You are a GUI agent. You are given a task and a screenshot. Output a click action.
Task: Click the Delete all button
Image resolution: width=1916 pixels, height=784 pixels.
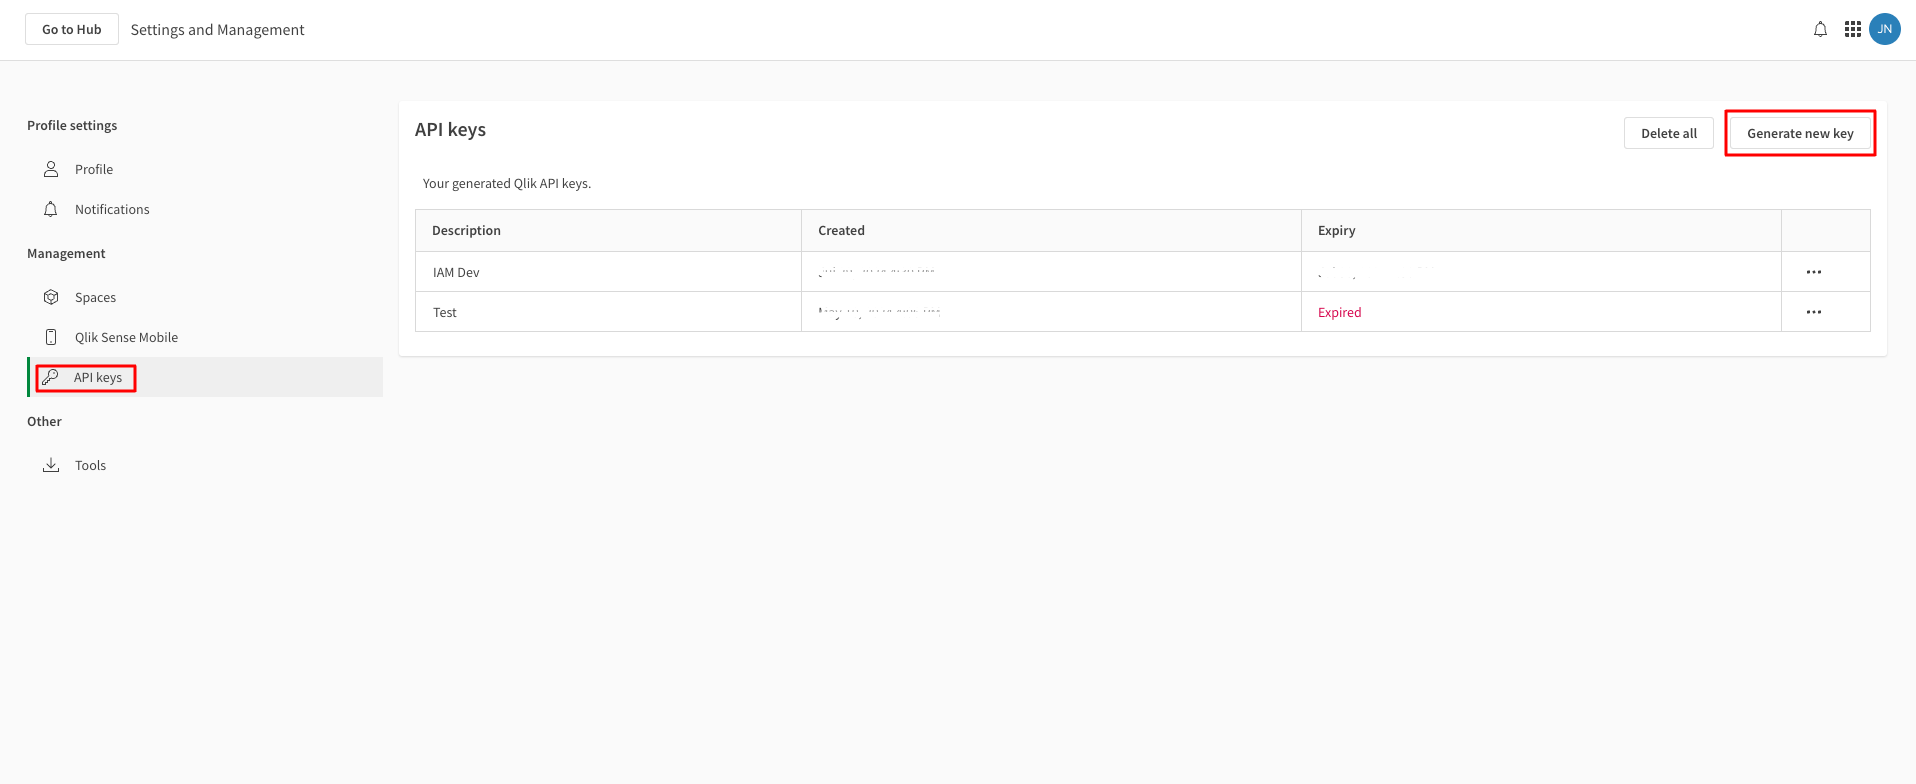[1668, 133]
